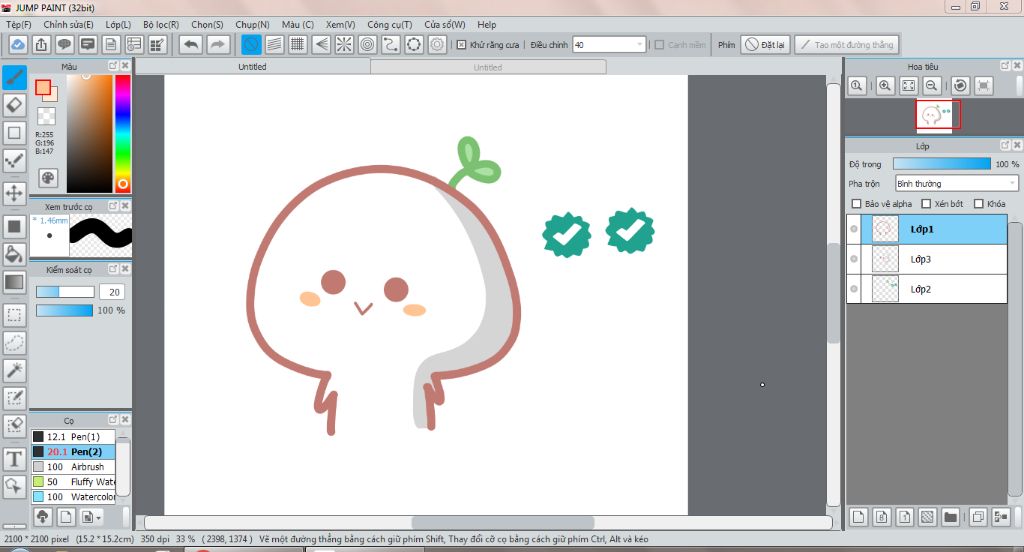Select the Text tool
Viewport: 1024px width, 552px height.
click(14, 459)
